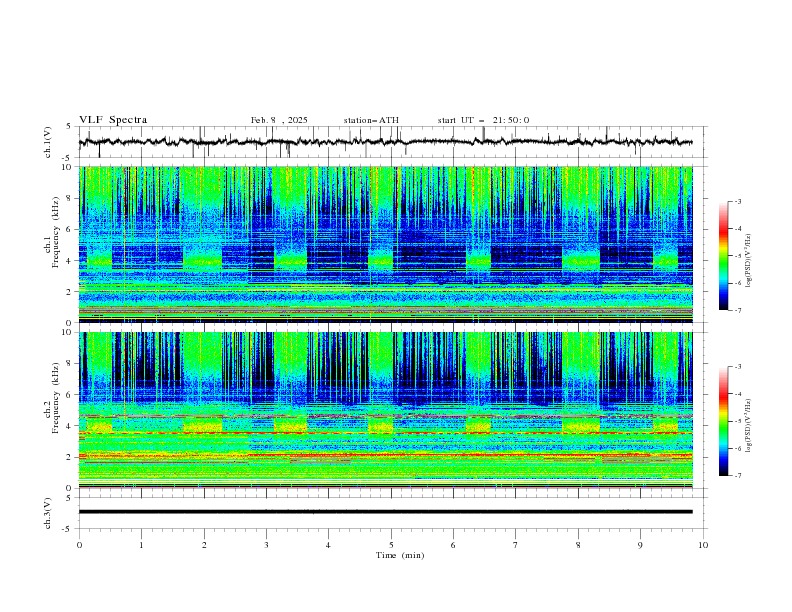This screenshot has width=792, height=612.
Task: Click the "Time (min)" axis label
Action: pos(400,555)
